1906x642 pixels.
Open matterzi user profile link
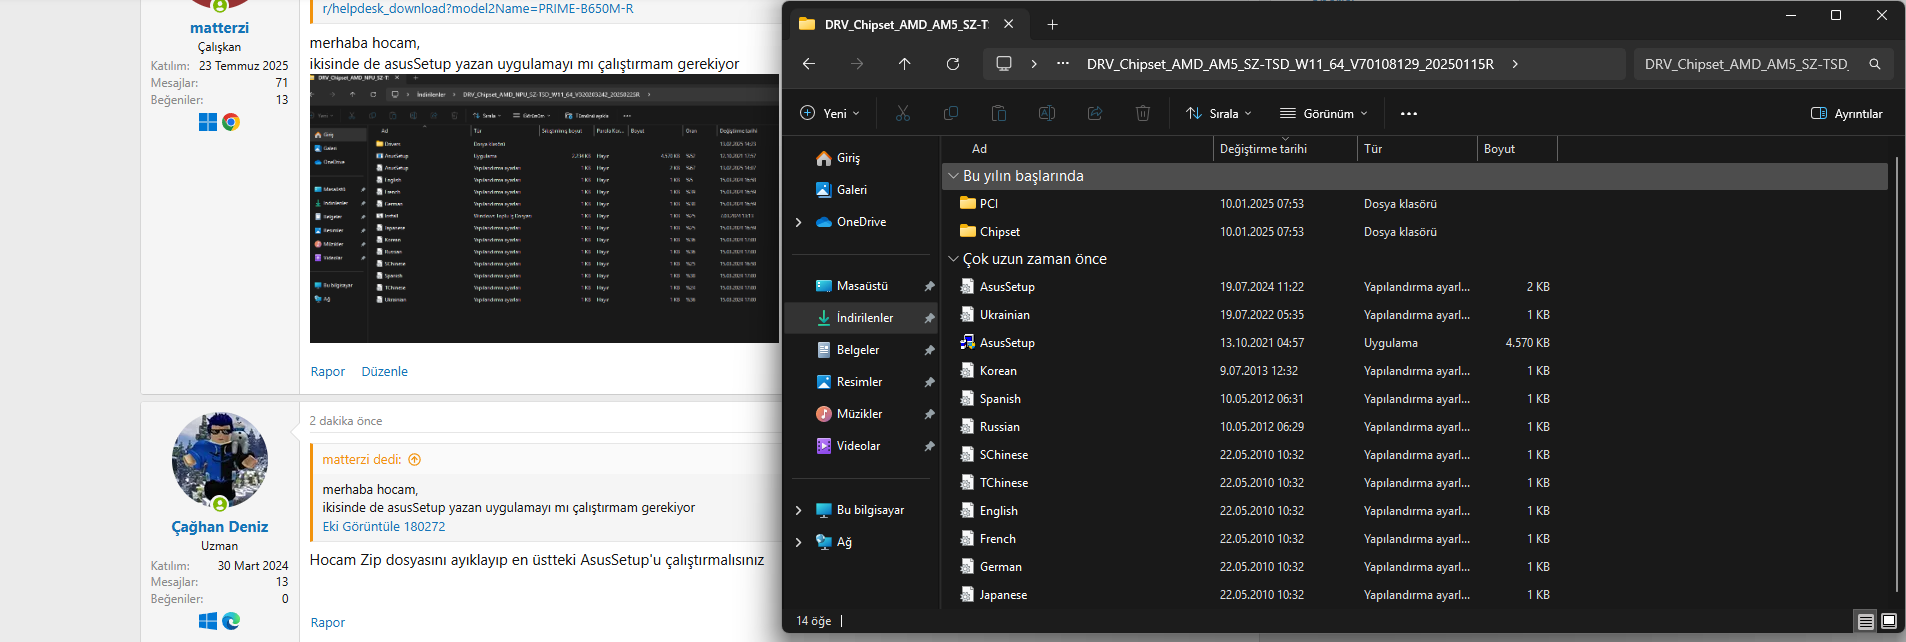point(219,28)
